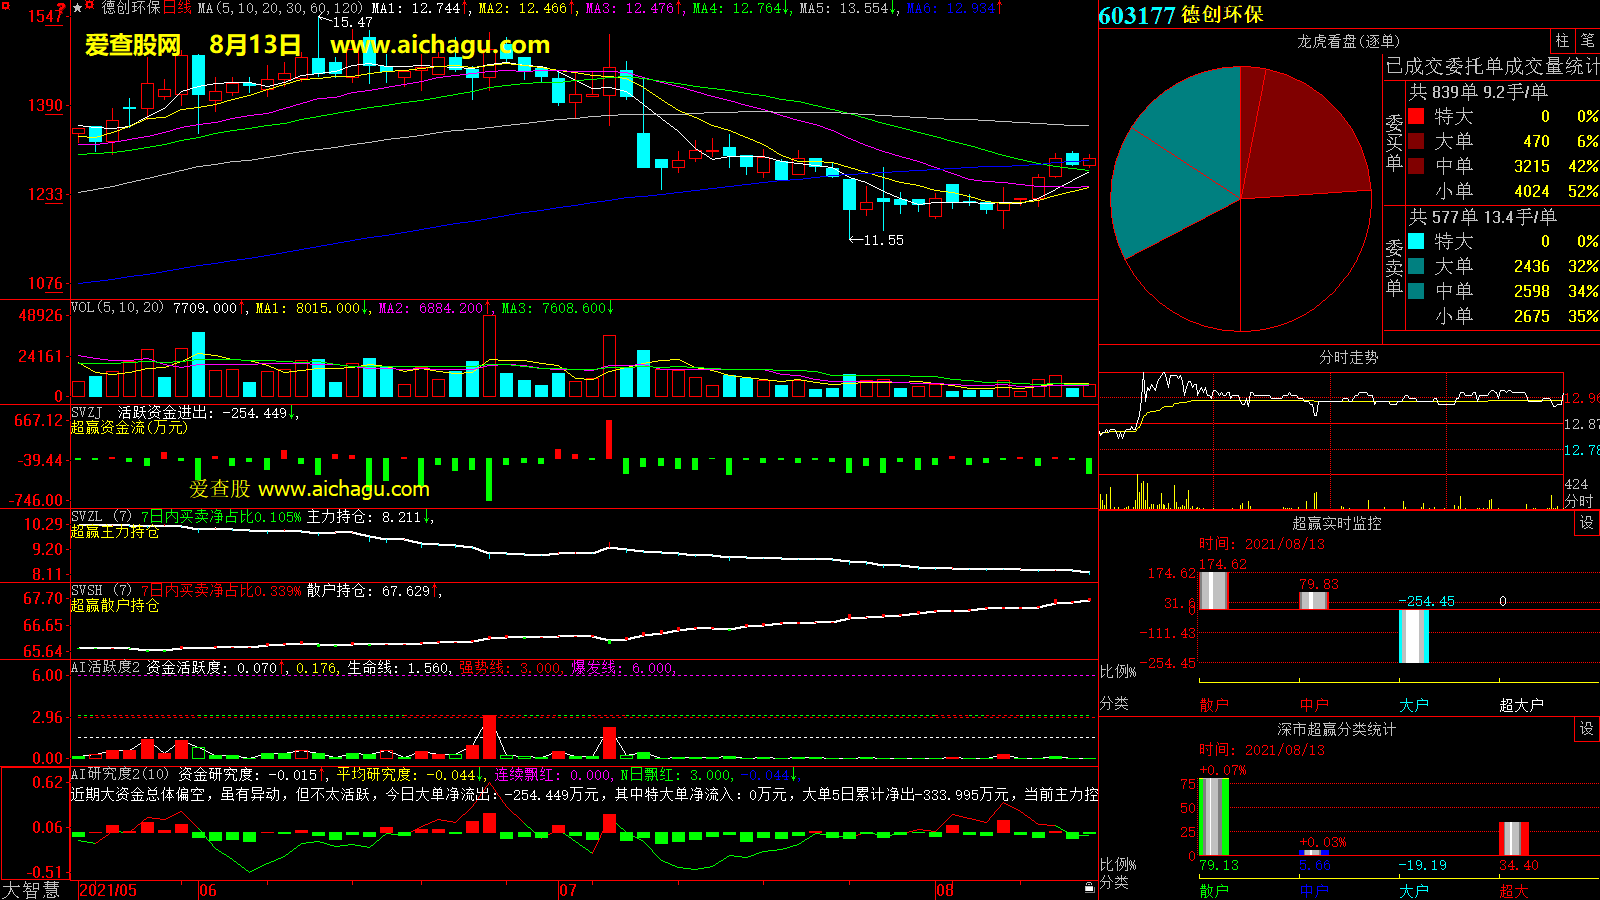Open settings 设 for 深市超赢分类统计 panel
This screenshot has height=900, width=1600.
click(1586, 729)
